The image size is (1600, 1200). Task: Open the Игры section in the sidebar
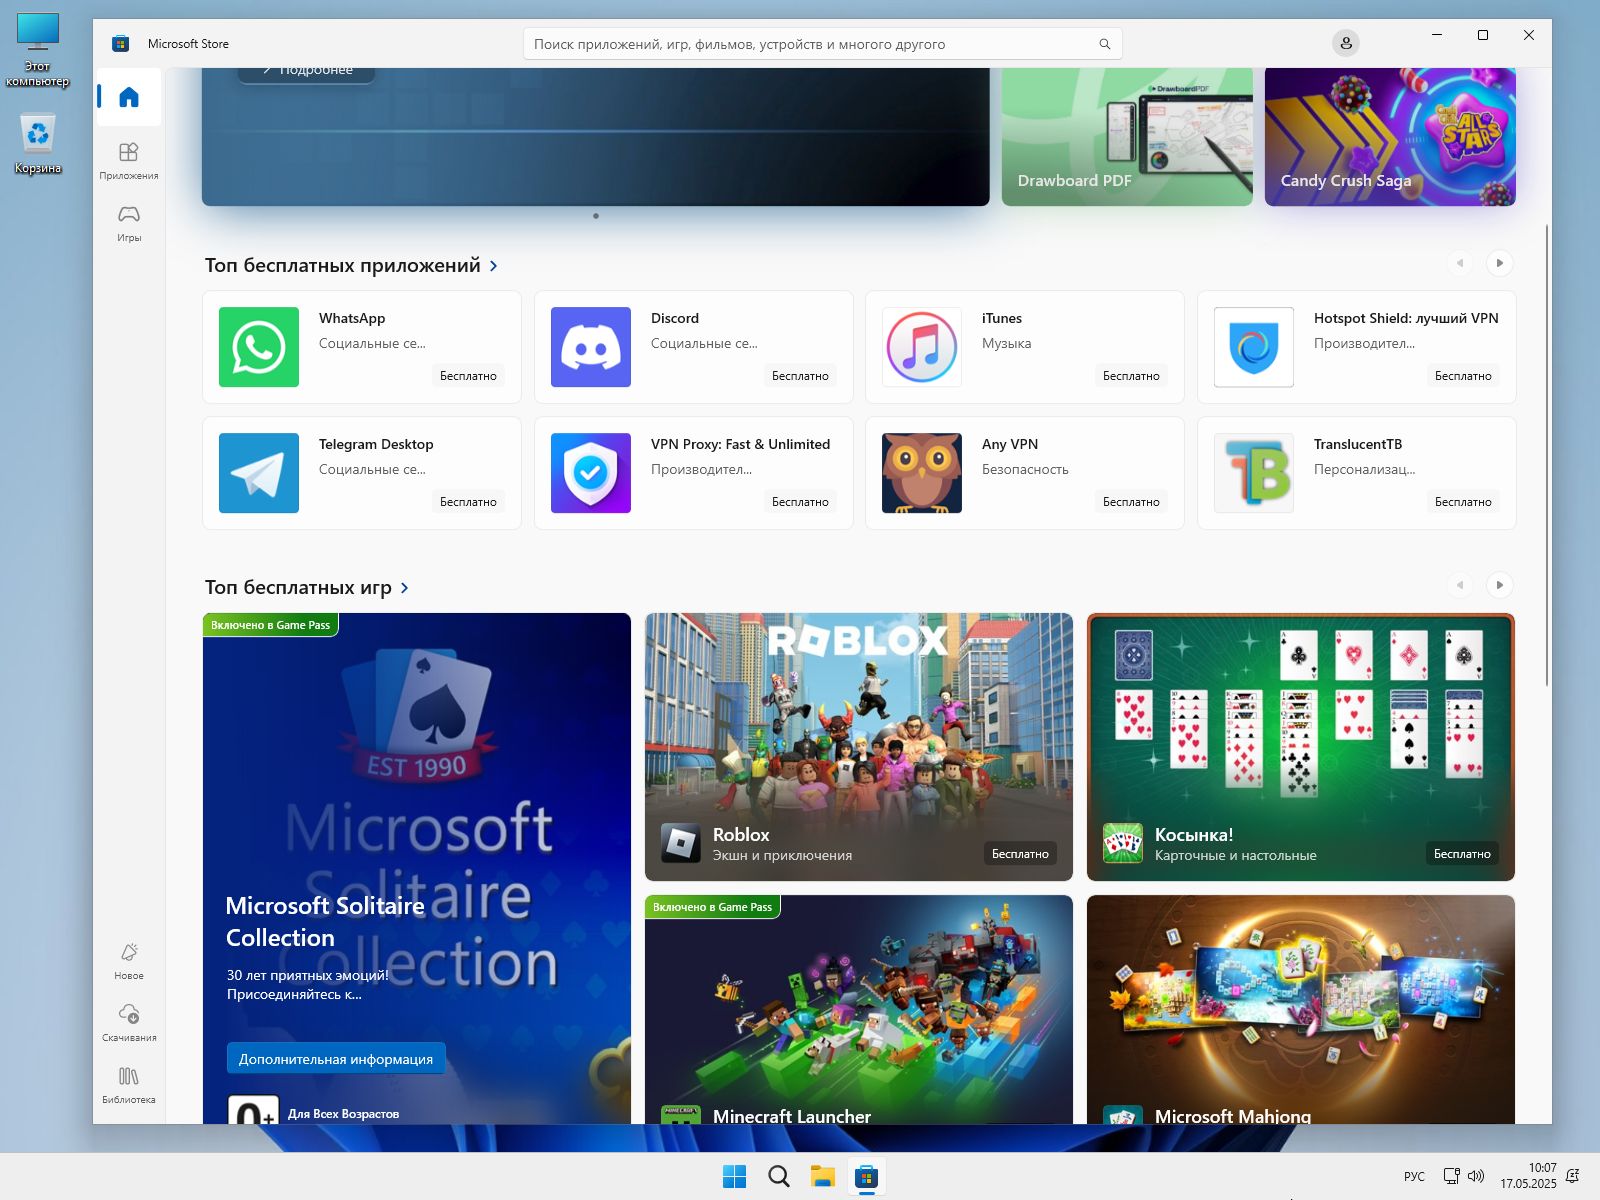(x=129, y=223)
